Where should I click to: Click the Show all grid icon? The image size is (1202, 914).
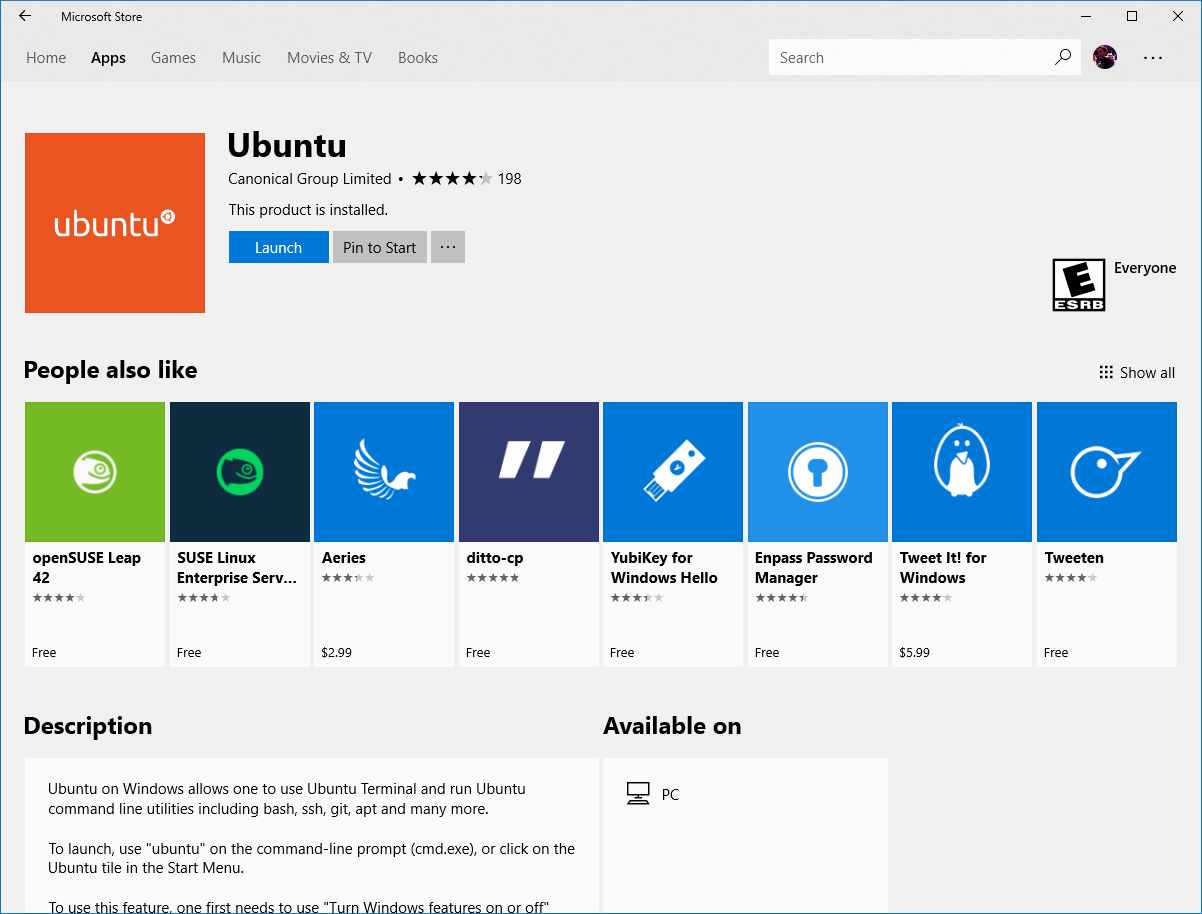tap(1106, 372)
